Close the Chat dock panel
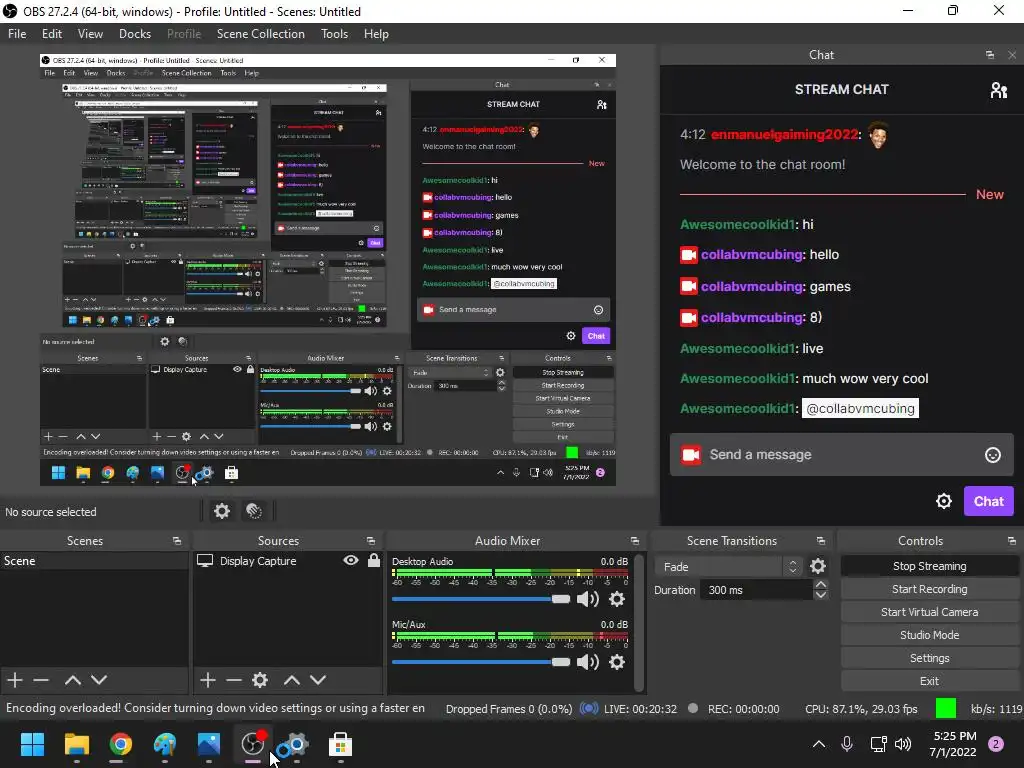This screenshot has height=768, width=1024. (x=1012, y=55)
